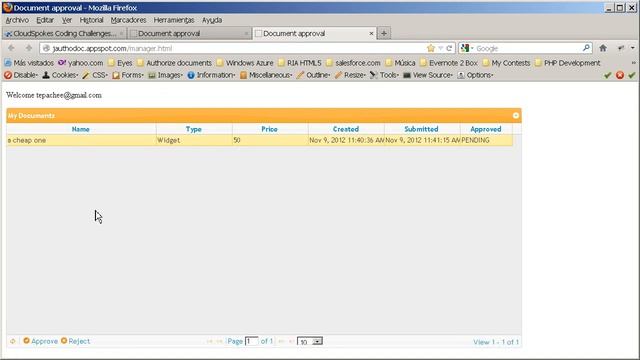This screenshot has width=640, height=360.
Task: Sort by the Price column header
Action: (x=269, y=129)
